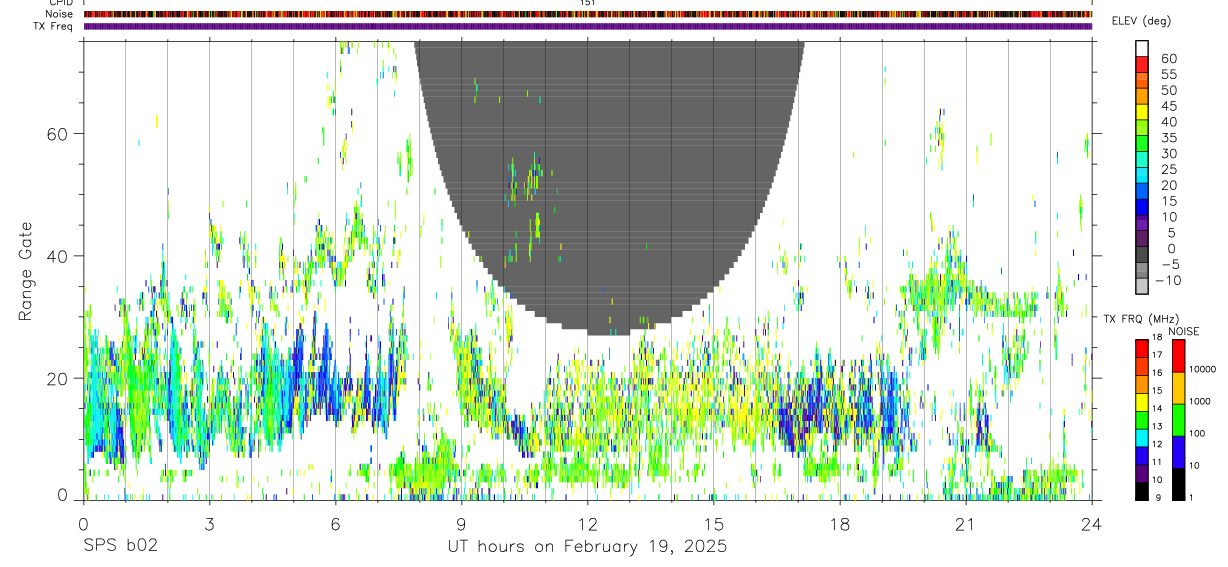Pick the blue ELEV swatch beside label 15
The width and height of the screenshot is (1228, 567).
pos(1142,207)
